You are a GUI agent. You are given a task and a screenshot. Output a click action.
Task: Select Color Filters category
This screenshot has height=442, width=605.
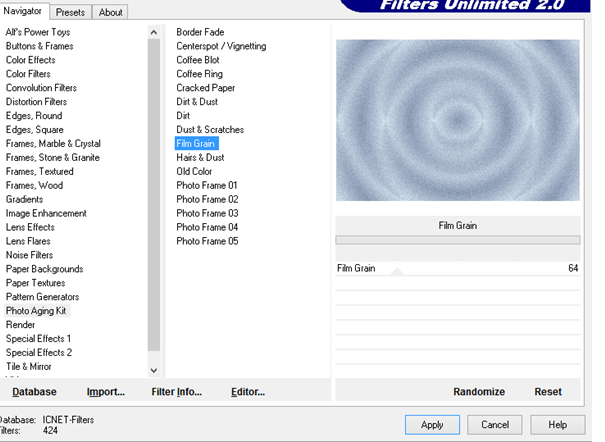[x=28, y=74]
